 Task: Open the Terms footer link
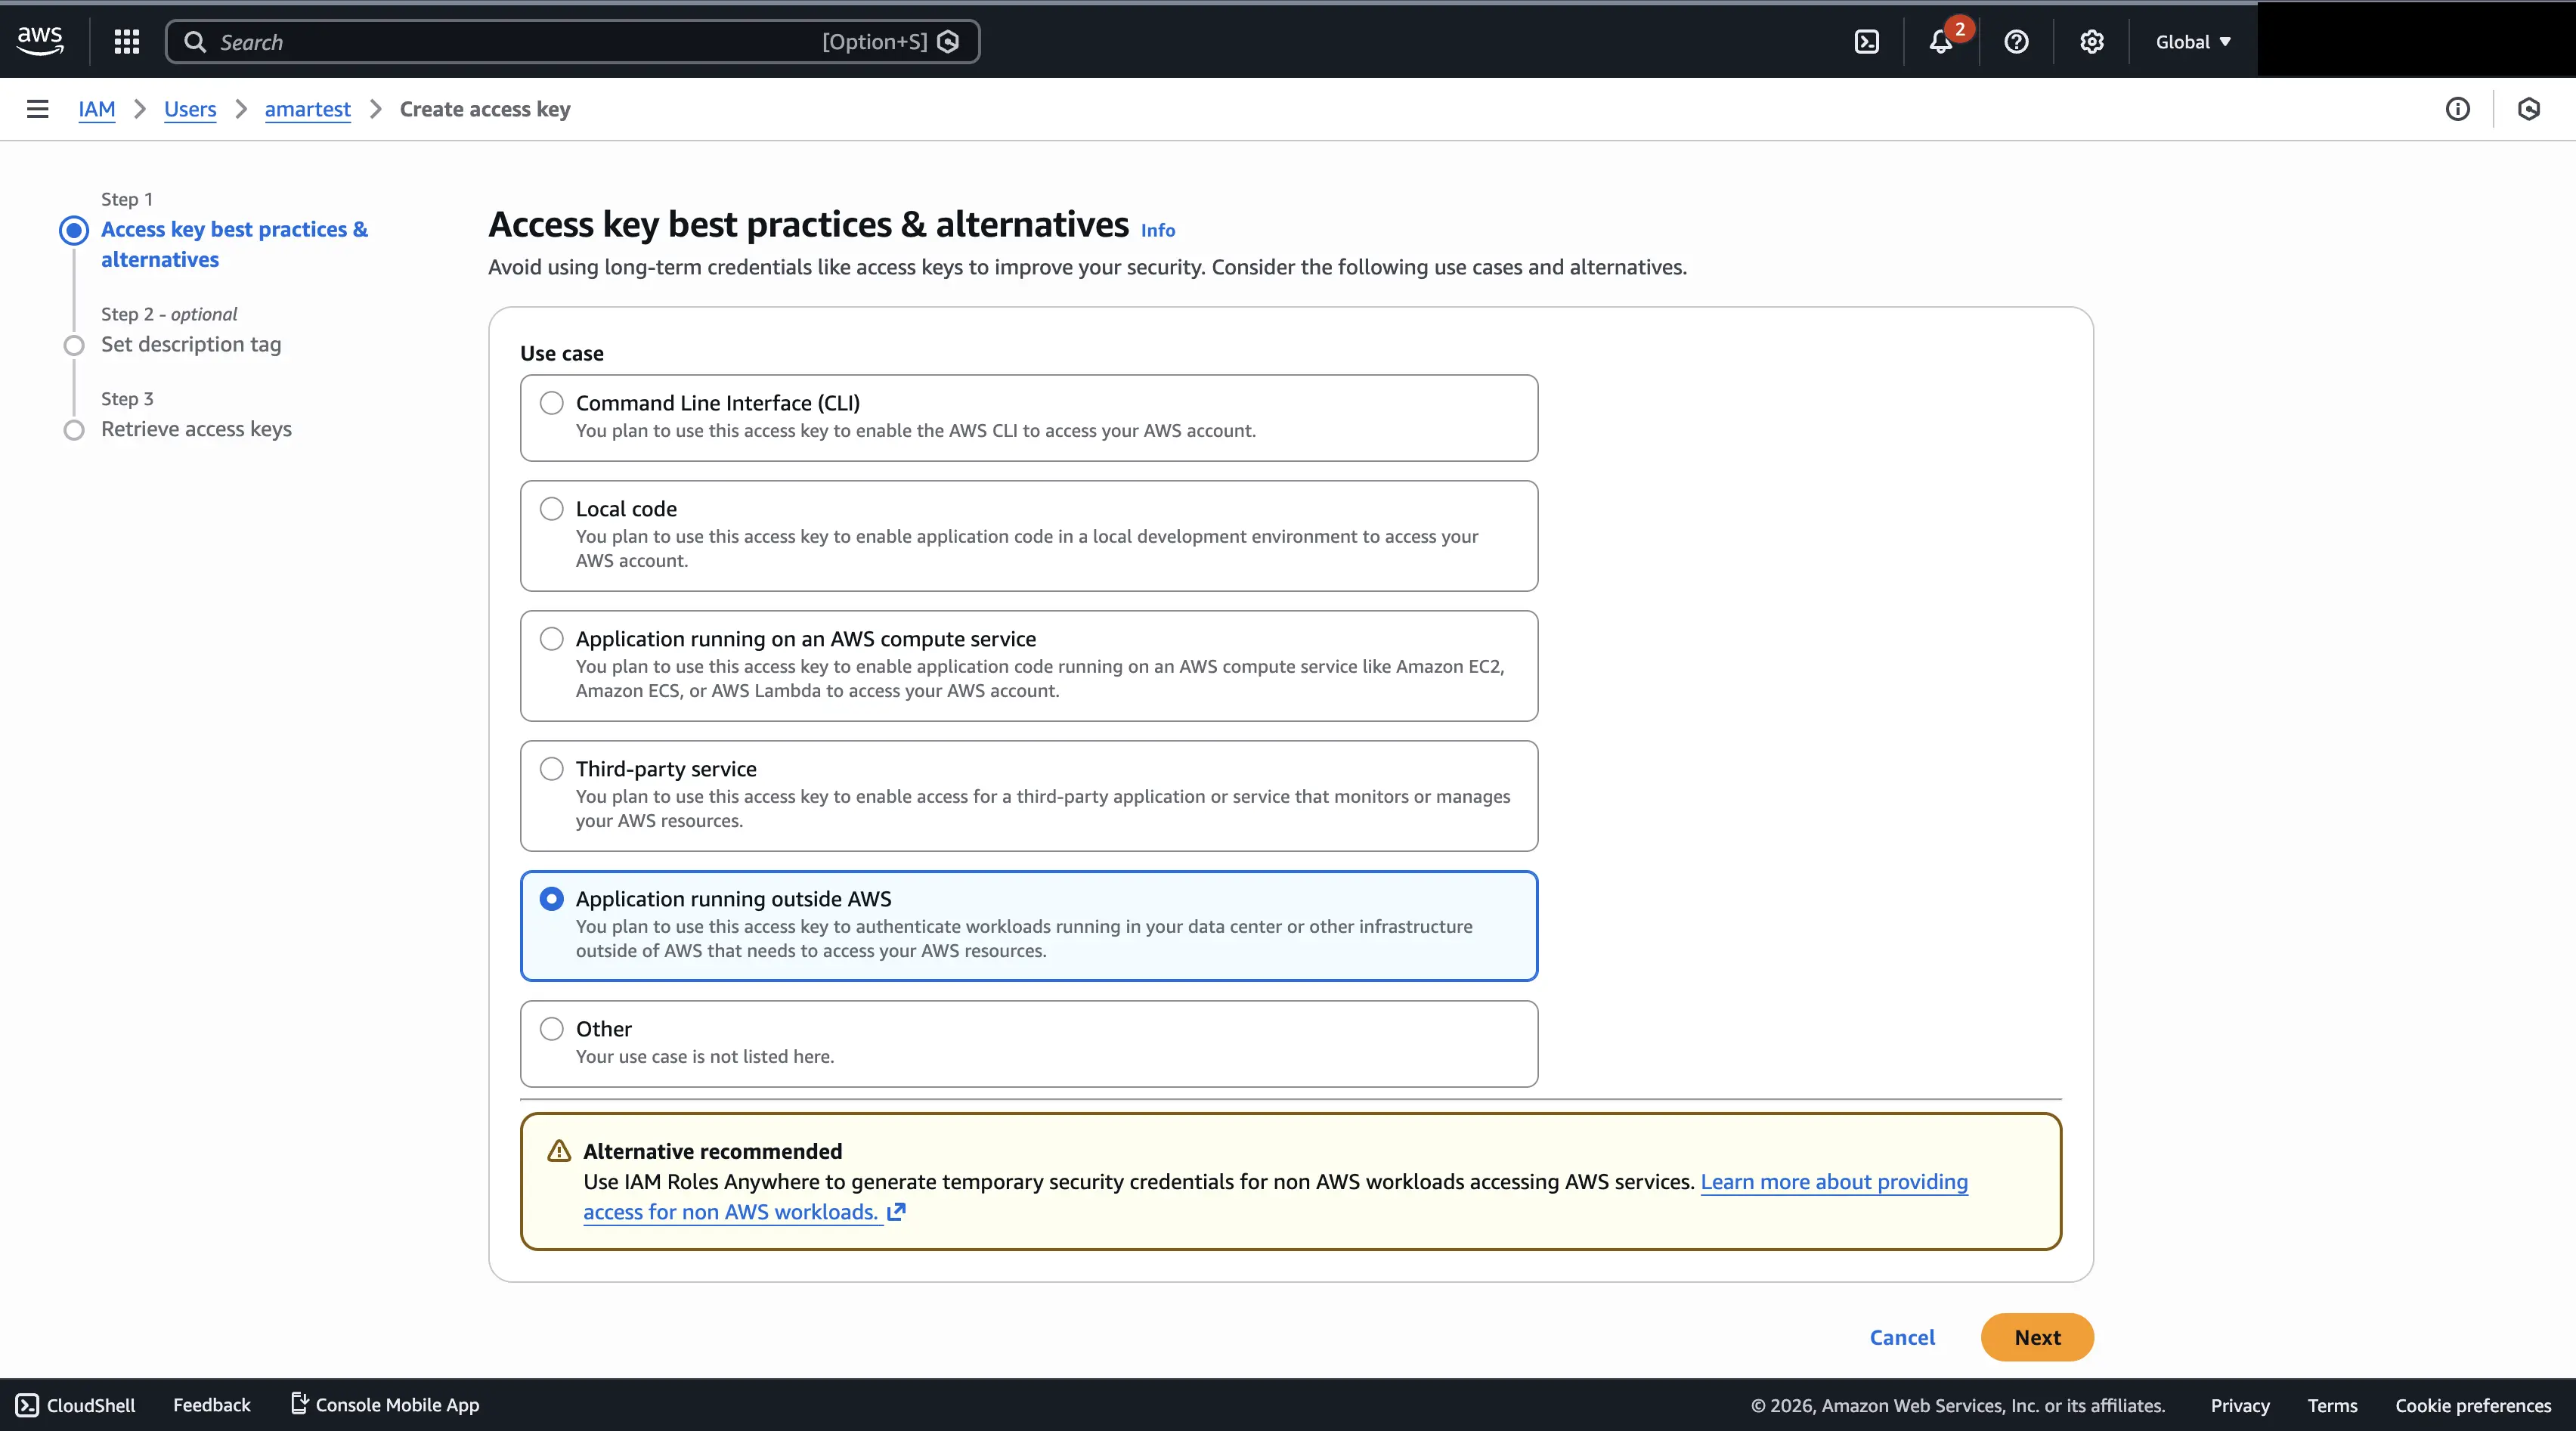(x=2332, y=1405)
